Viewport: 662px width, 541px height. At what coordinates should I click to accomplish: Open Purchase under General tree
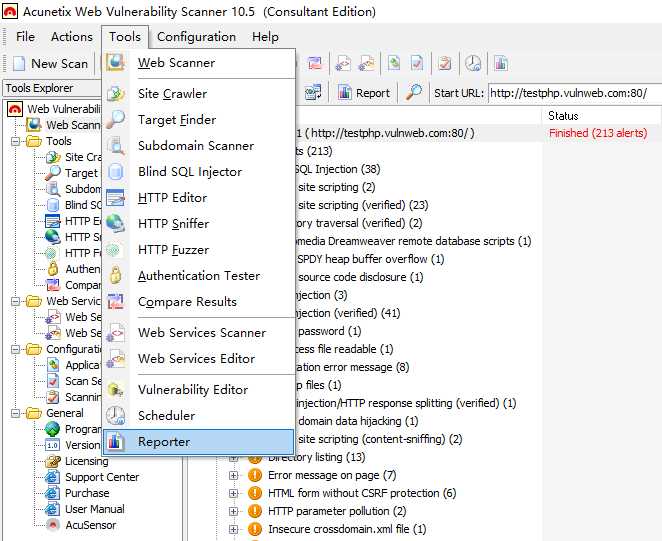(78, 493)
